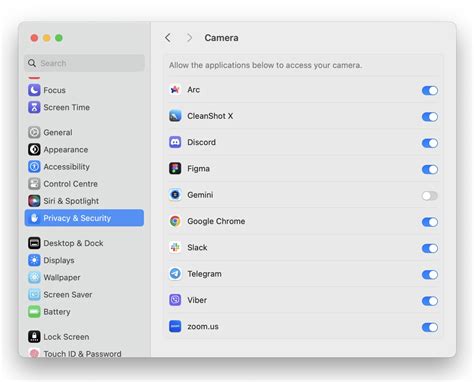The height and width of the screenshot is (382, 474).
Task: Click the Displays sun icon
Action: (34, 260)
